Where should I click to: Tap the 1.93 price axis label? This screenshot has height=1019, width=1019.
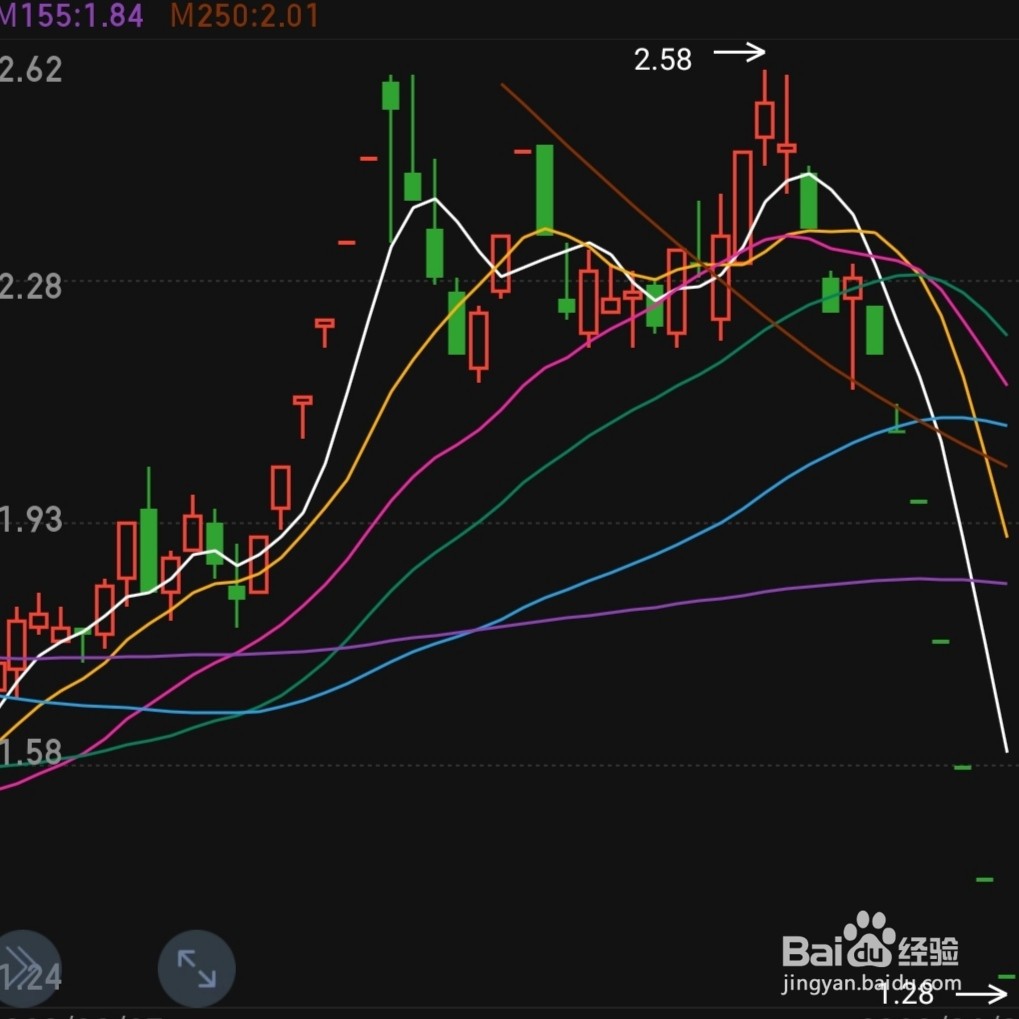click(x=31, y=520)
